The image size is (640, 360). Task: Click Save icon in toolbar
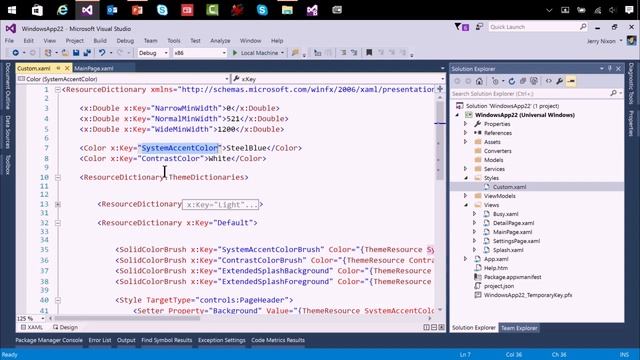click(76, 53)
